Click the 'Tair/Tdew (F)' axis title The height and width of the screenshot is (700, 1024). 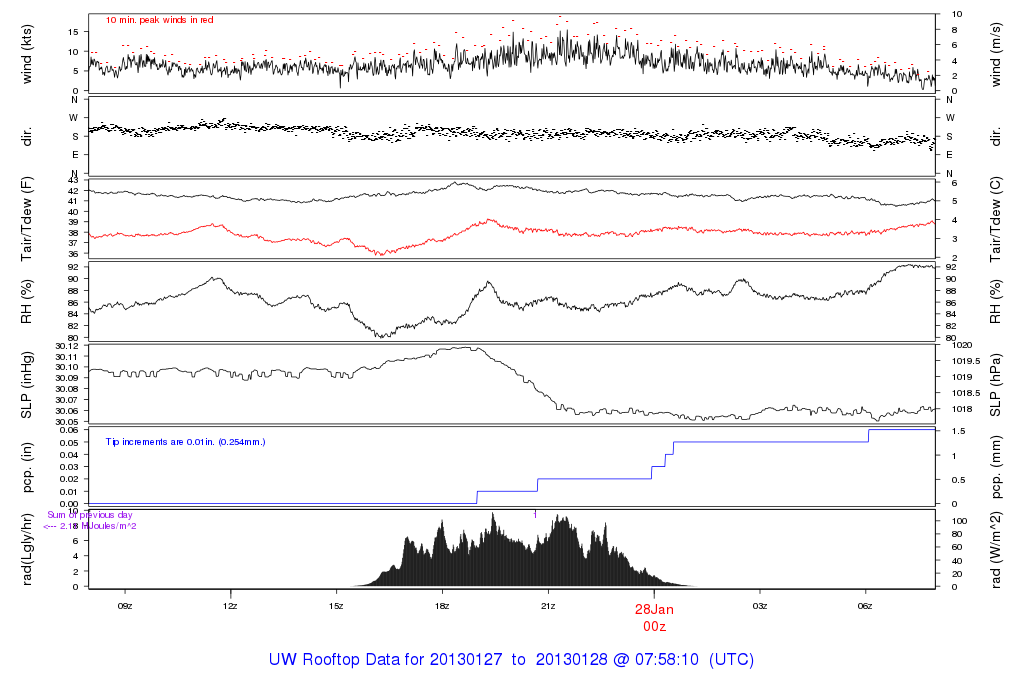click(27, 219)
